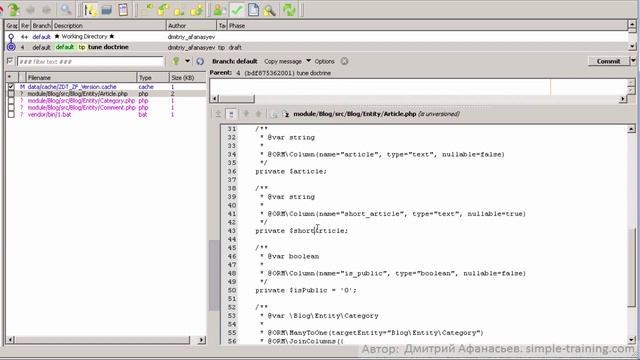This screenshot has width=640, height=360.
Task: Click the magnifier filter toolbar icon
Action: [65, 9]
